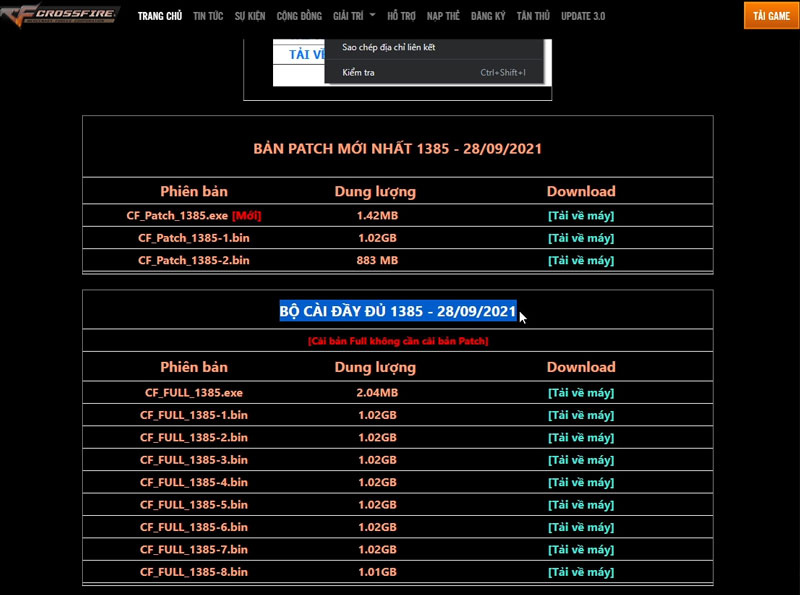The height and width of the screenshot is (595, 800).
Task: Open the Đăng Ký page
Action: 488,16
